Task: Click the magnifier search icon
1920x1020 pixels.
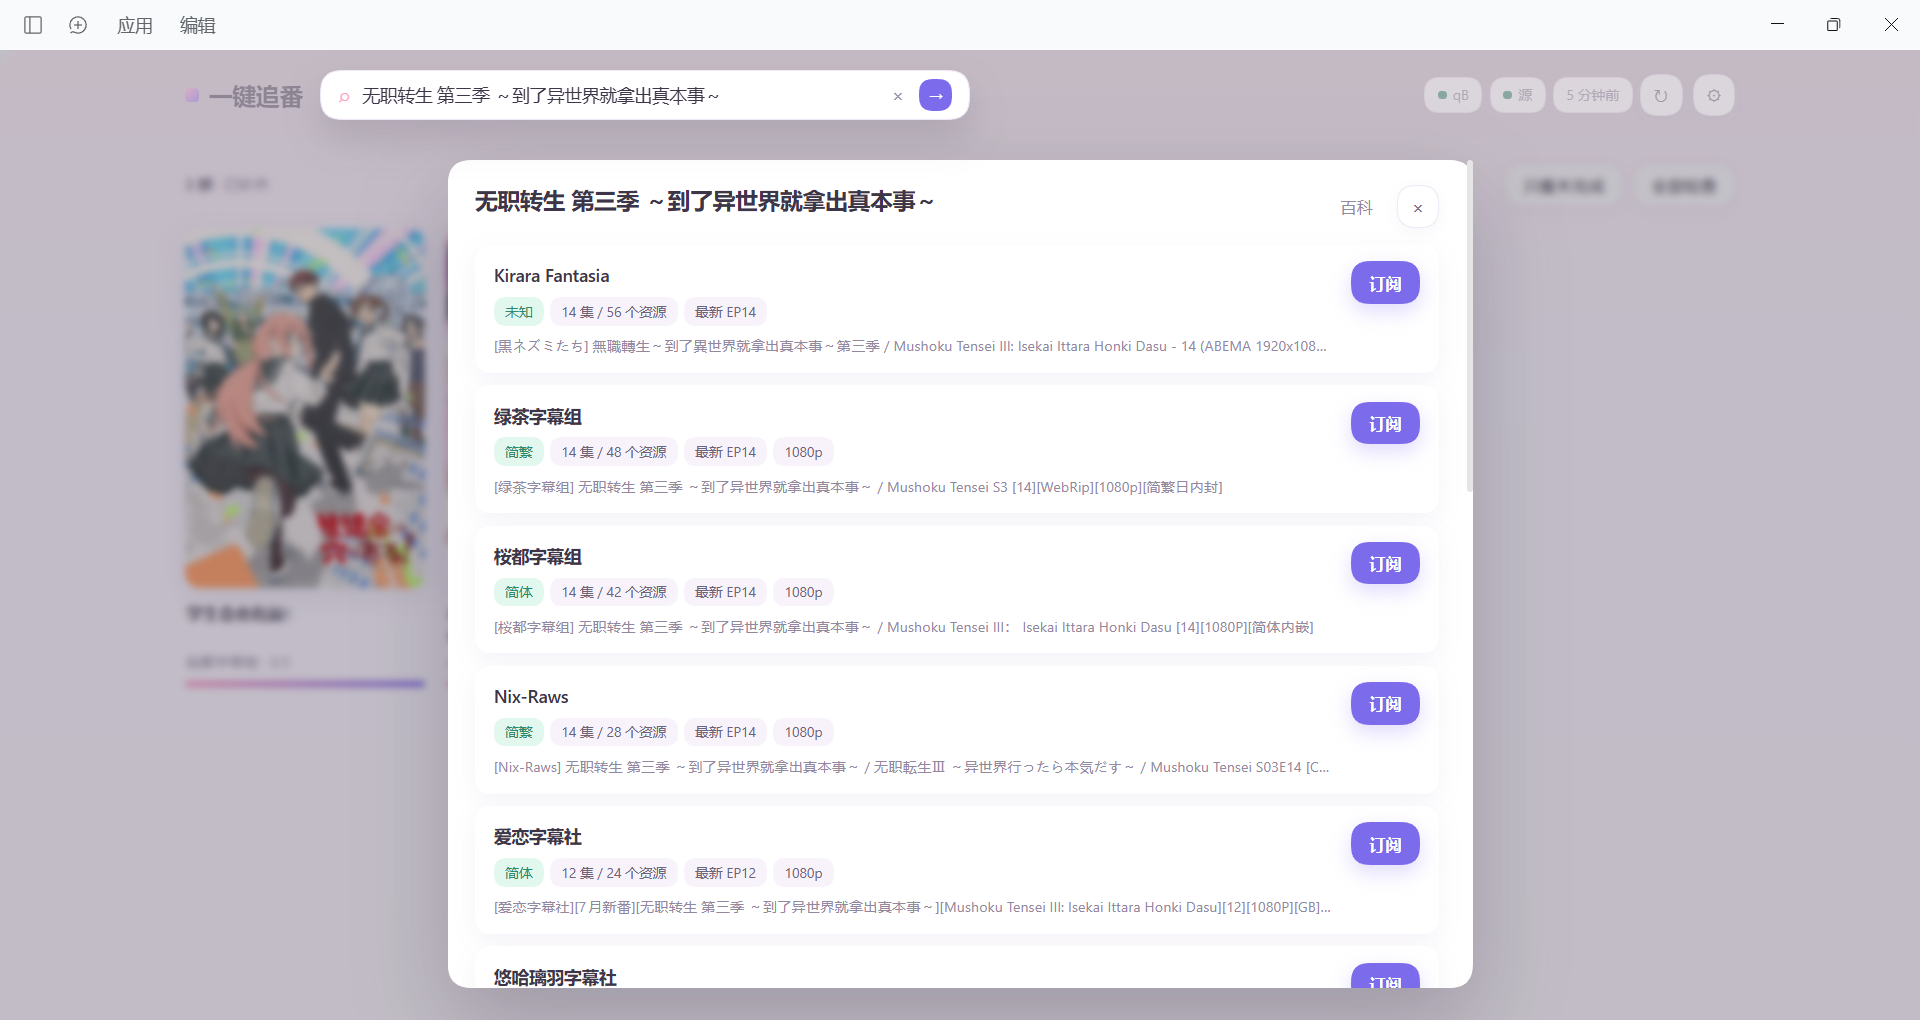Action: pyautogui.click(x=344, y=96)
